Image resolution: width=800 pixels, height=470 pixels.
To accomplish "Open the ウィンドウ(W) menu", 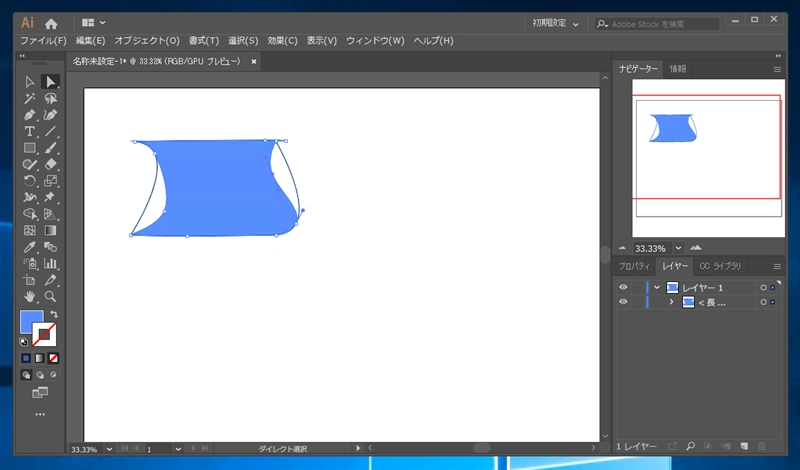I will click(375, 41).
